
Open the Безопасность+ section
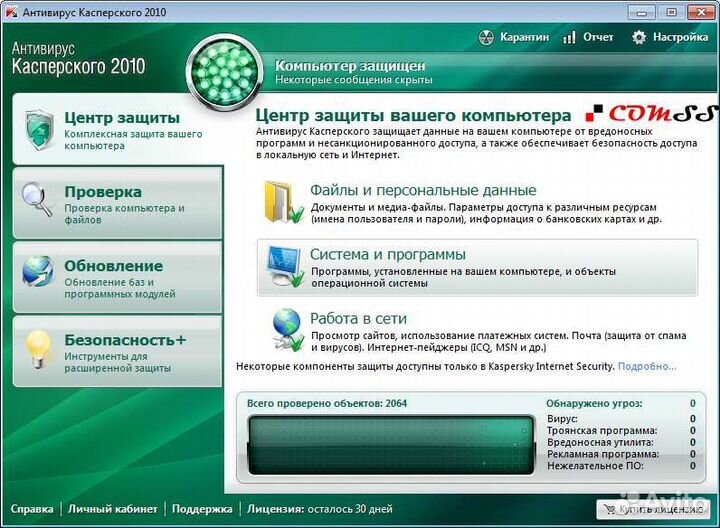pos(118,351)
